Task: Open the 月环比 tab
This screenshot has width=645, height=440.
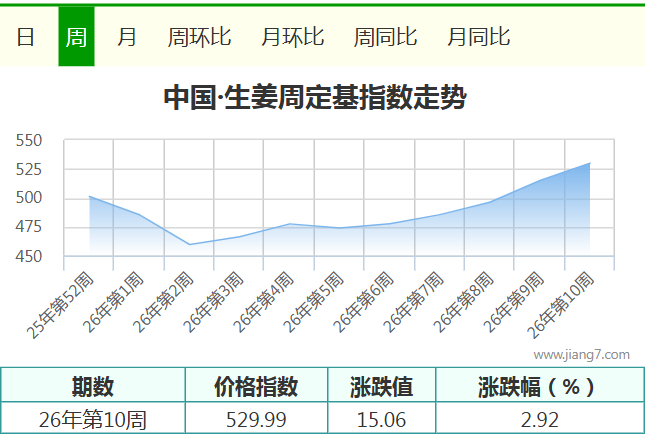Action: [x=292, y=37]
